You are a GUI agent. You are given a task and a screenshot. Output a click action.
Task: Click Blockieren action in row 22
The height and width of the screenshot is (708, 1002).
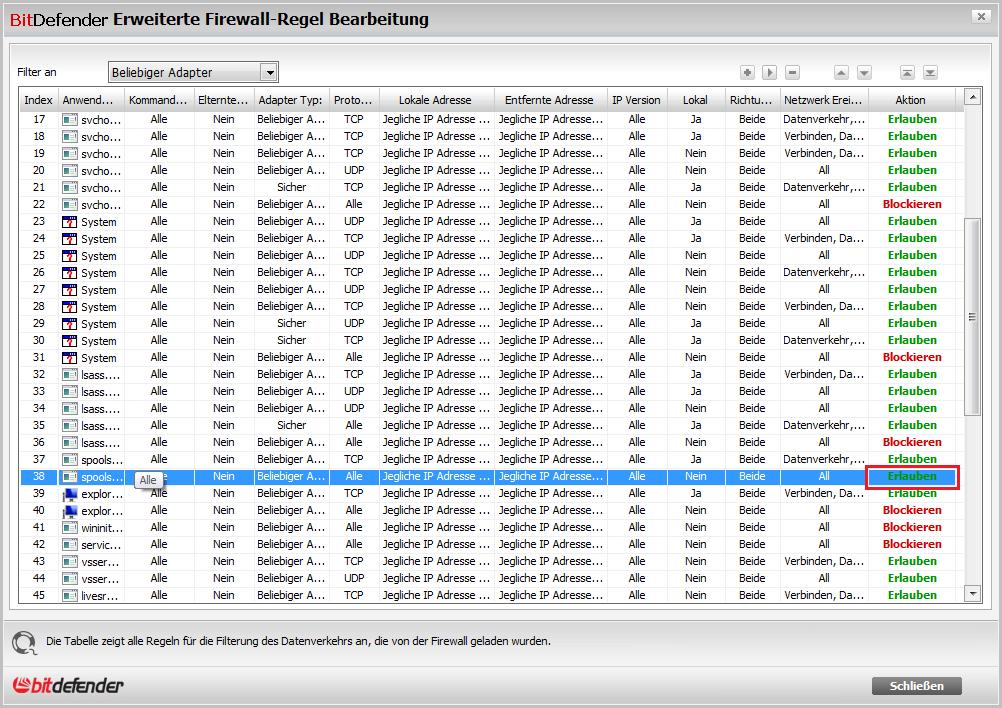tap(912, 204)
